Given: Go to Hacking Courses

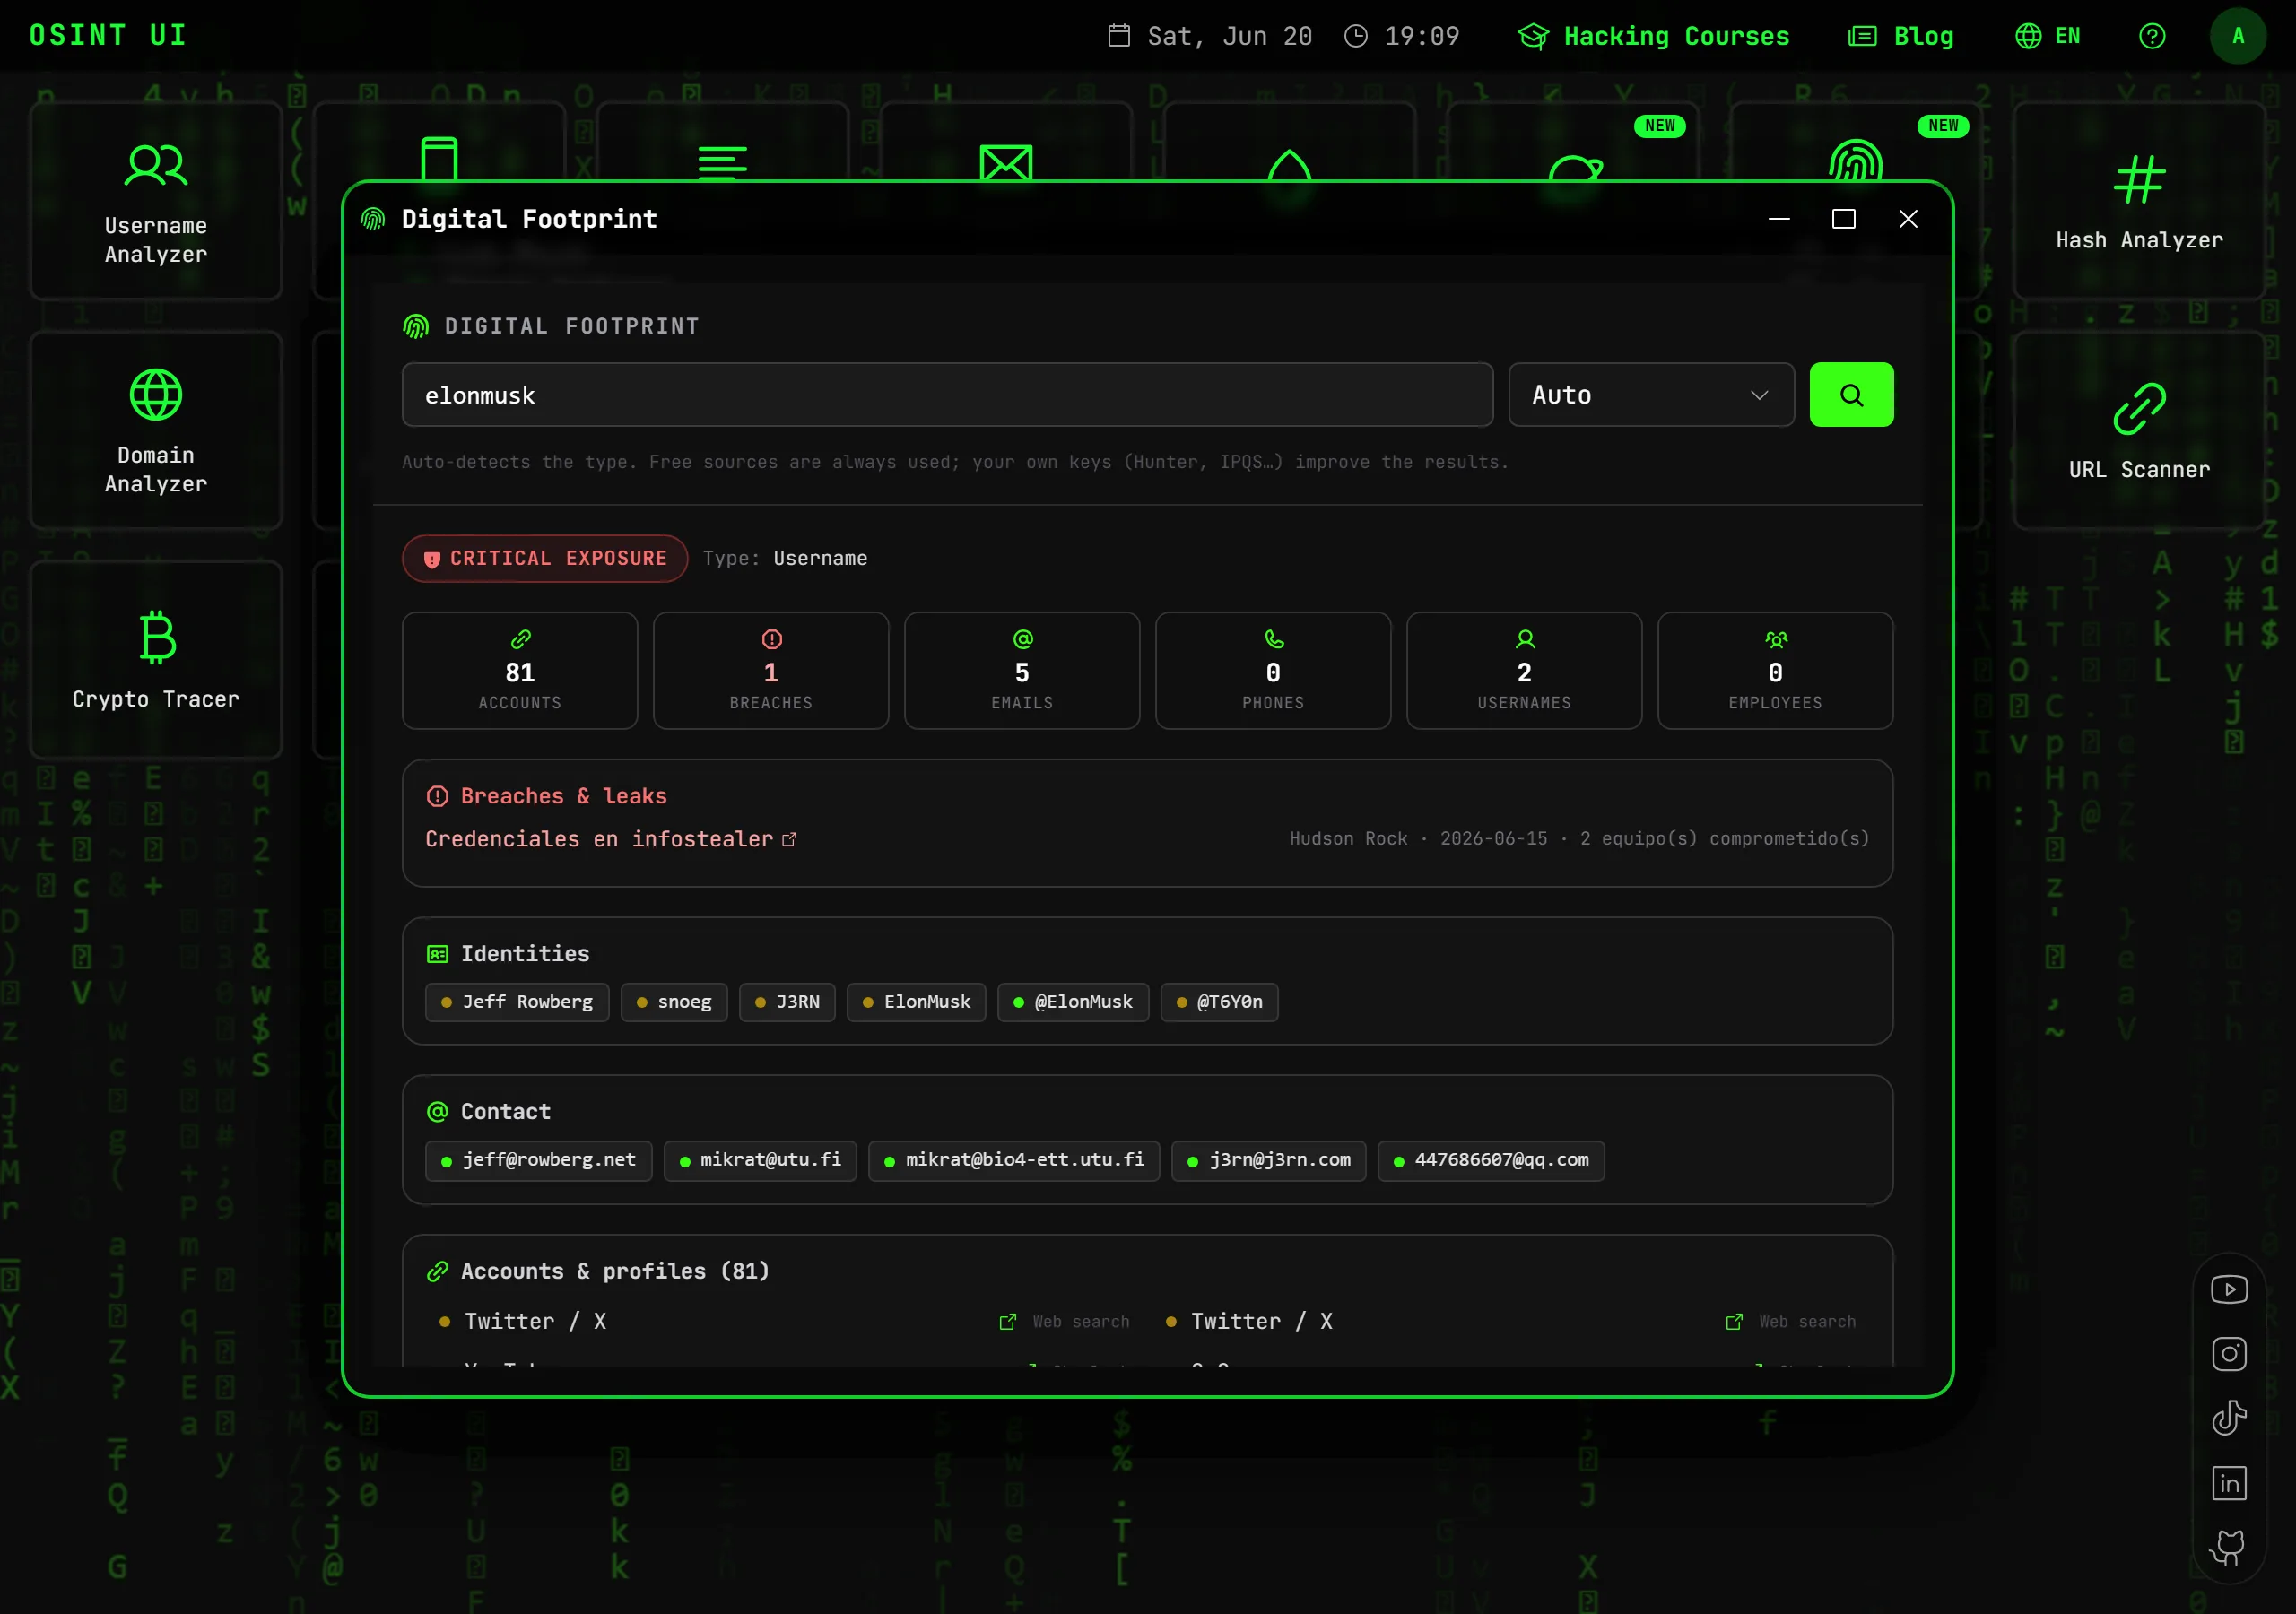Looking at the screenshot, I should point(1654,36).
